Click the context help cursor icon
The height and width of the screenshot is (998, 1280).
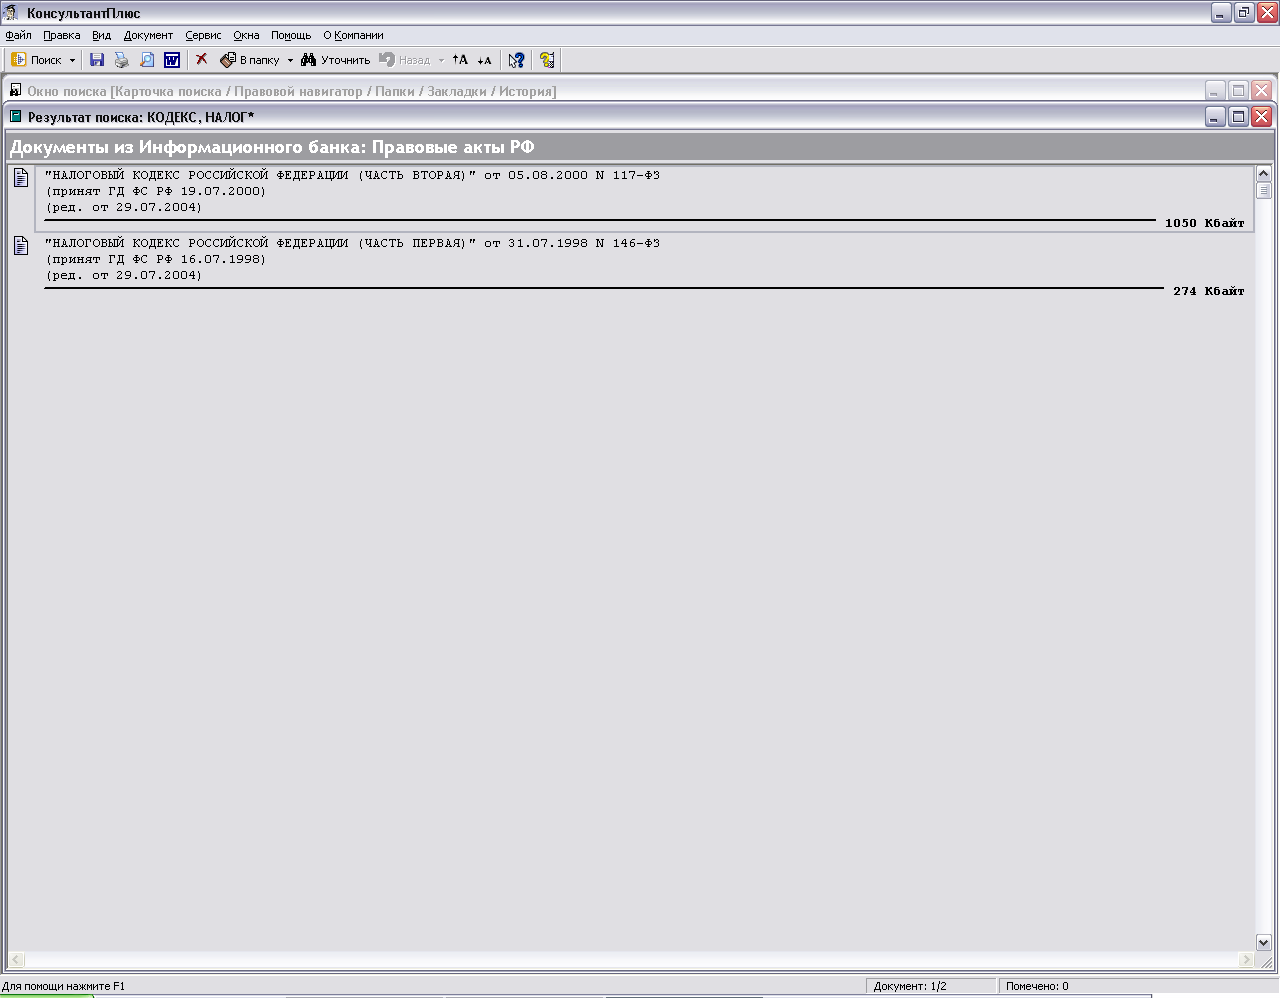pyautogui.click(x=516, y=60)
